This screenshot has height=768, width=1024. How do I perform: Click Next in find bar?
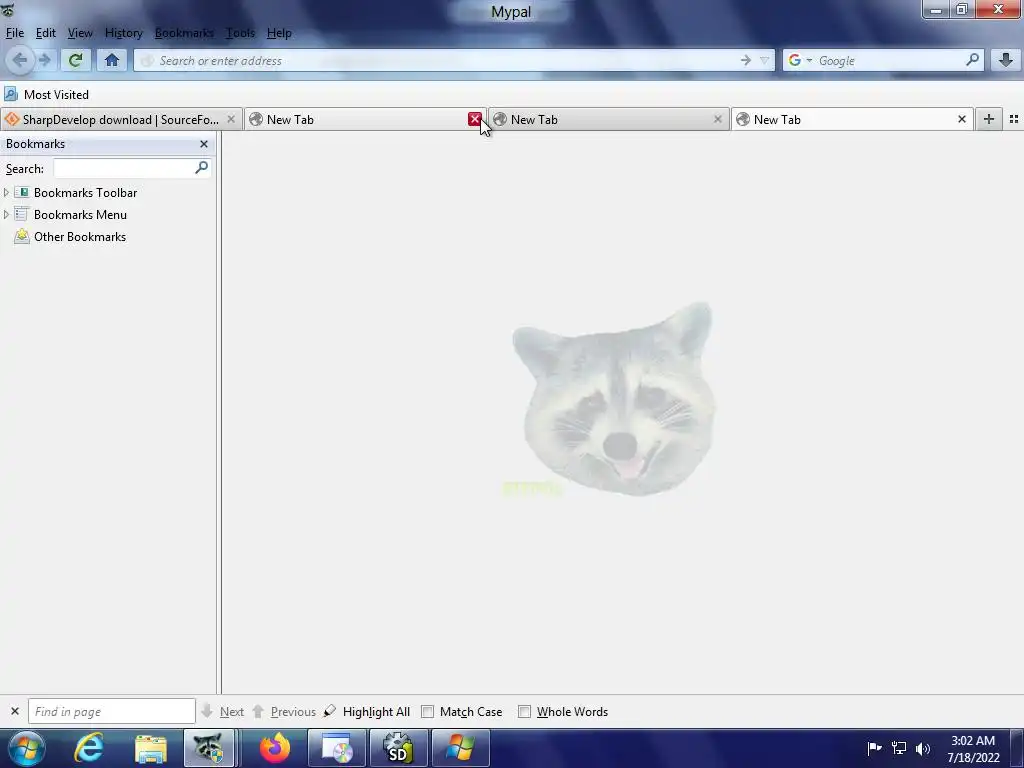[x=223, y=712]
